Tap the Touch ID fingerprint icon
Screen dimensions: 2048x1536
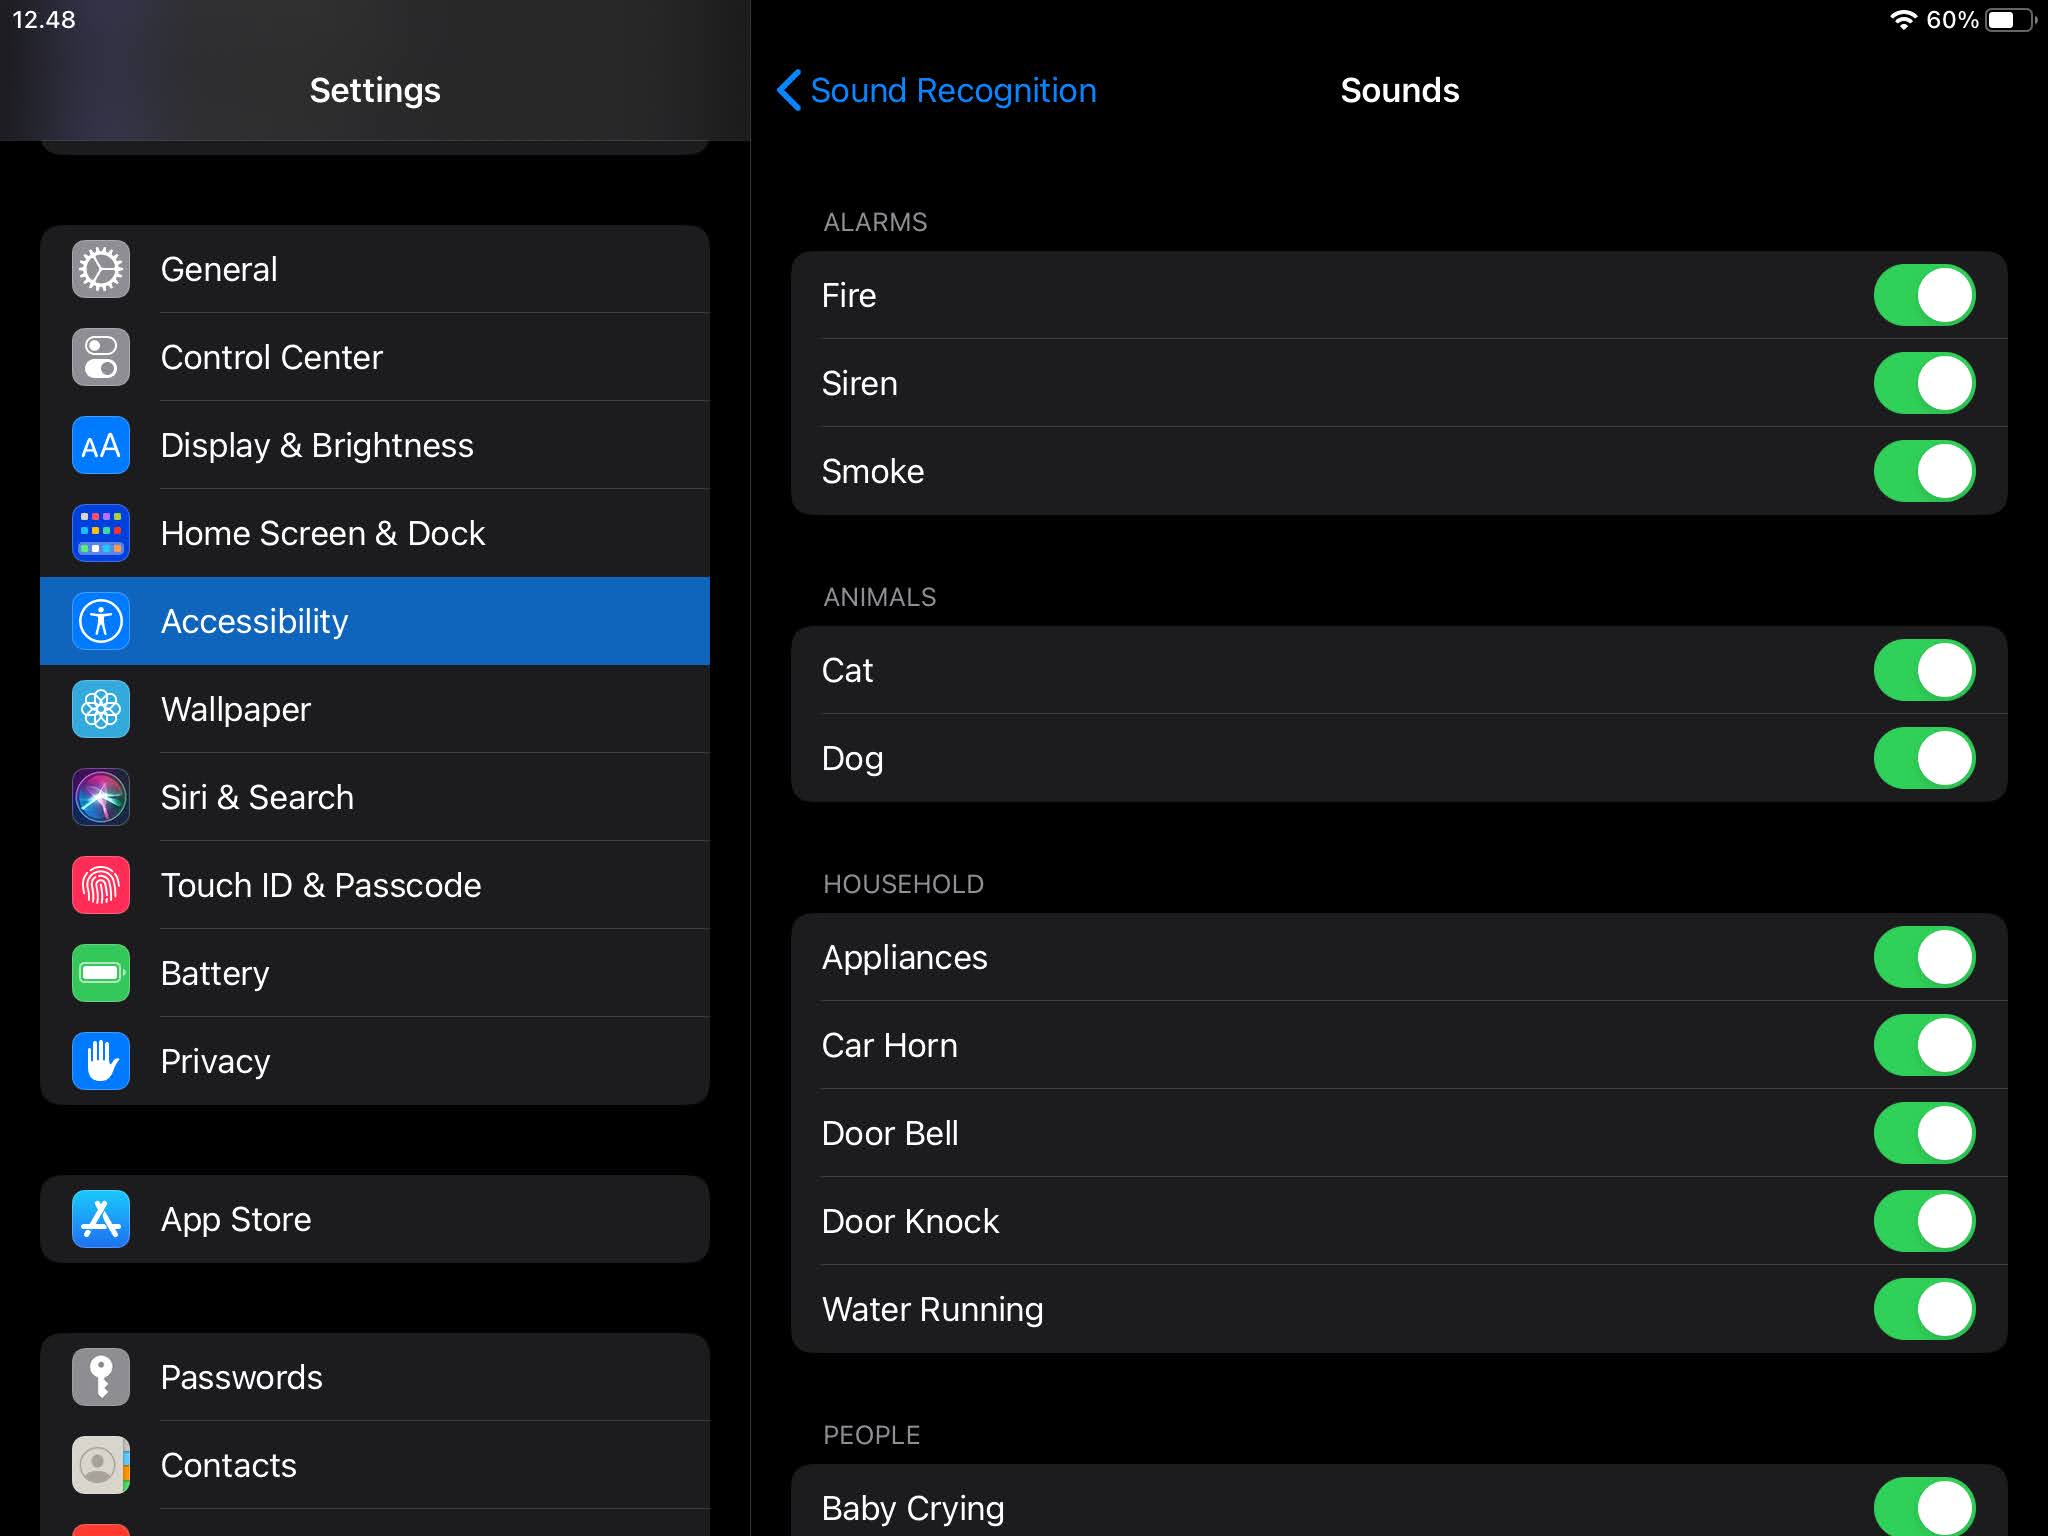pyautogui.click(x=101, y=885)
